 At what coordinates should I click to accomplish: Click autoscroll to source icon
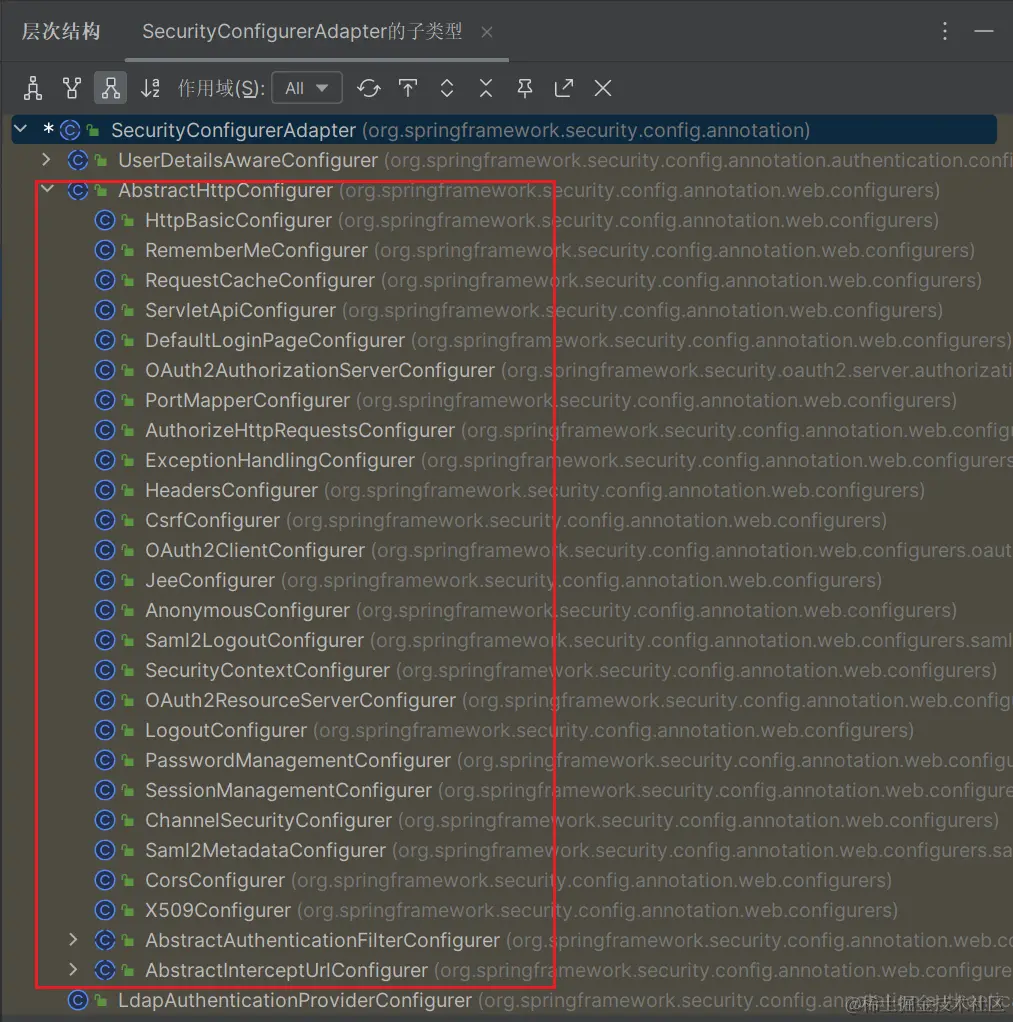[x=408, y=88]
